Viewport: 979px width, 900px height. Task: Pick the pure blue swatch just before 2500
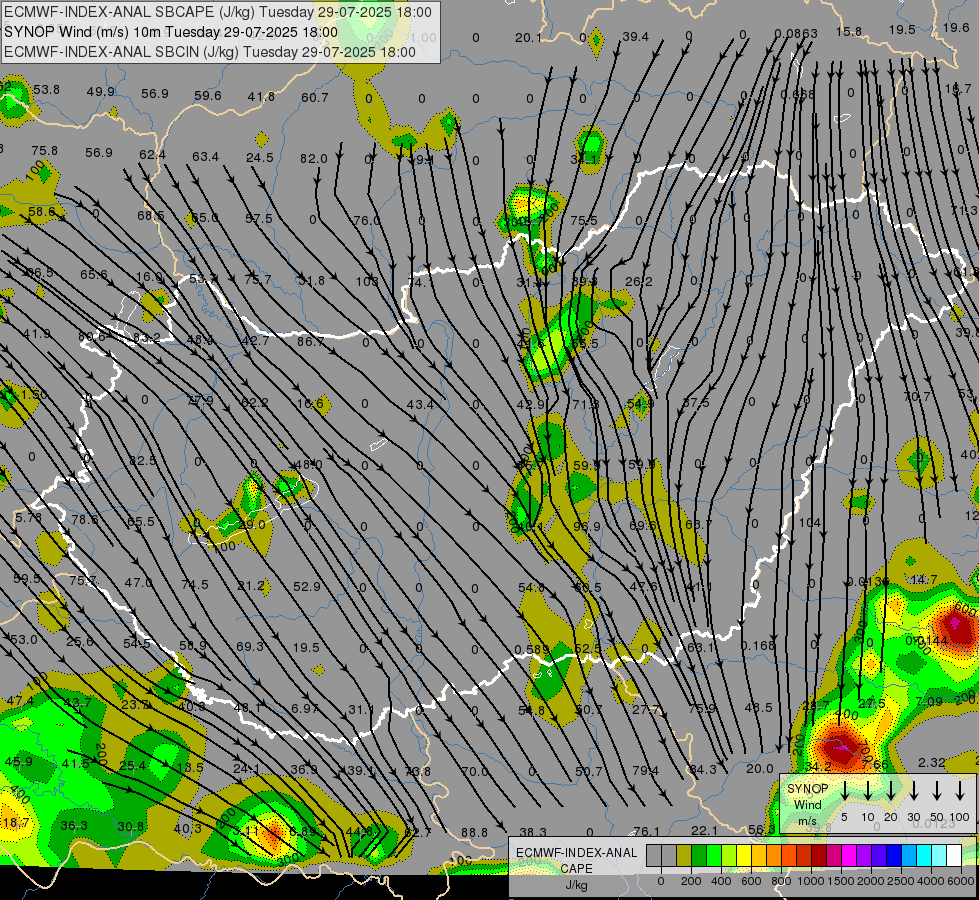point(893,855)
